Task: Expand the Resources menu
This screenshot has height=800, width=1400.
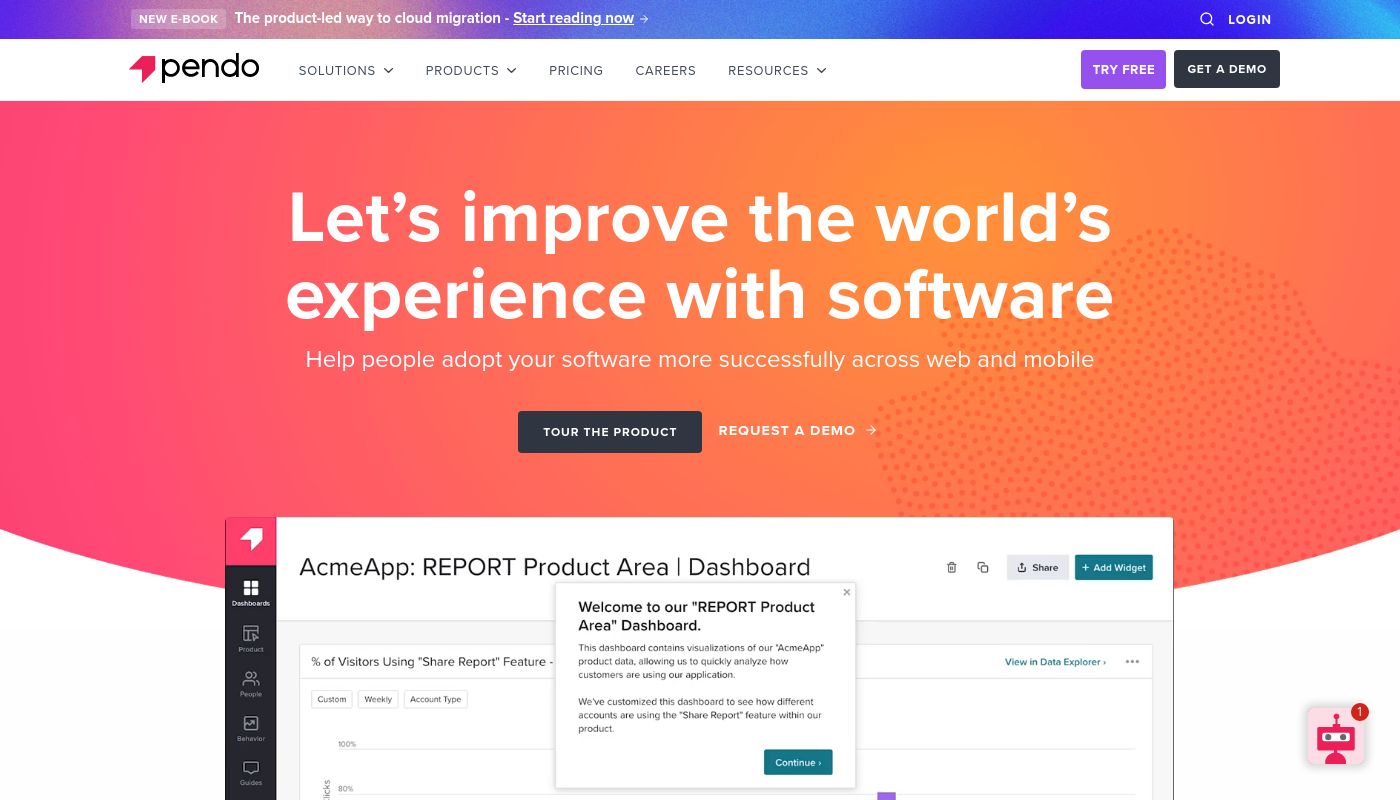Action: [777, 70]
